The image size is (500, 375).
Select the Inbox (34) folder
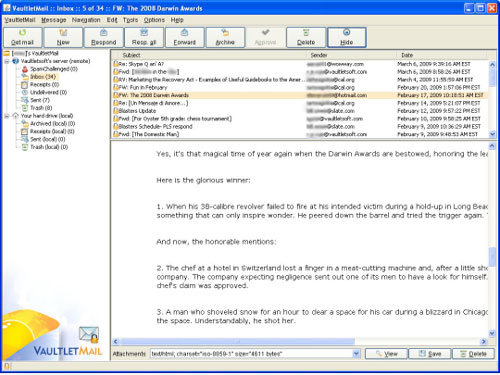point(43,77)
